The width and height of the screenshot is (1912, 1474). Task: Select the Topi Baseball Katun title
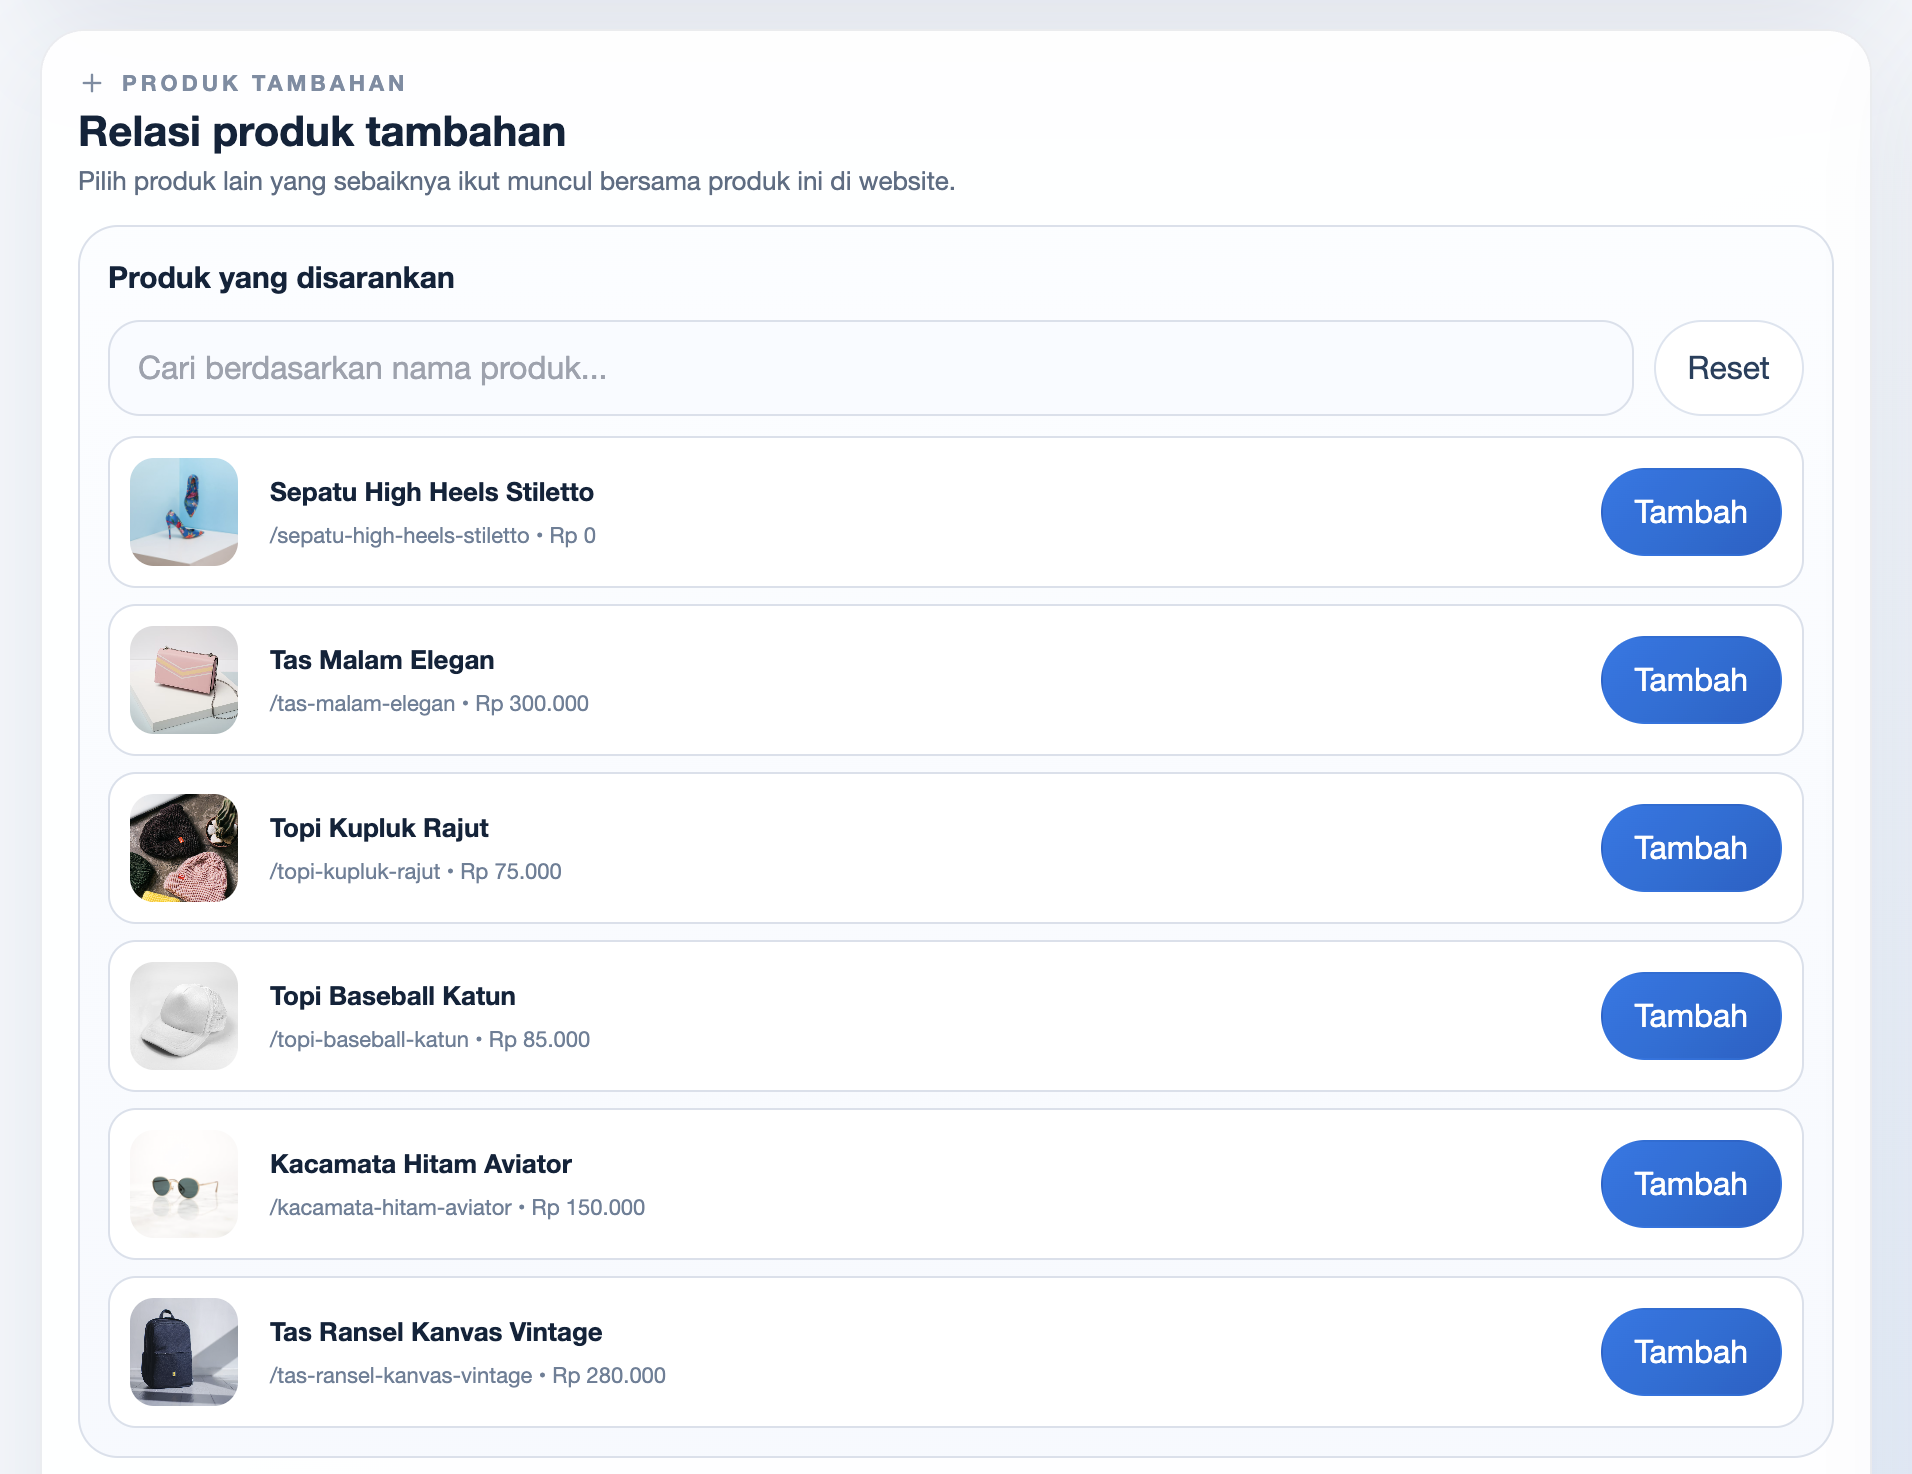click(393, 996)
